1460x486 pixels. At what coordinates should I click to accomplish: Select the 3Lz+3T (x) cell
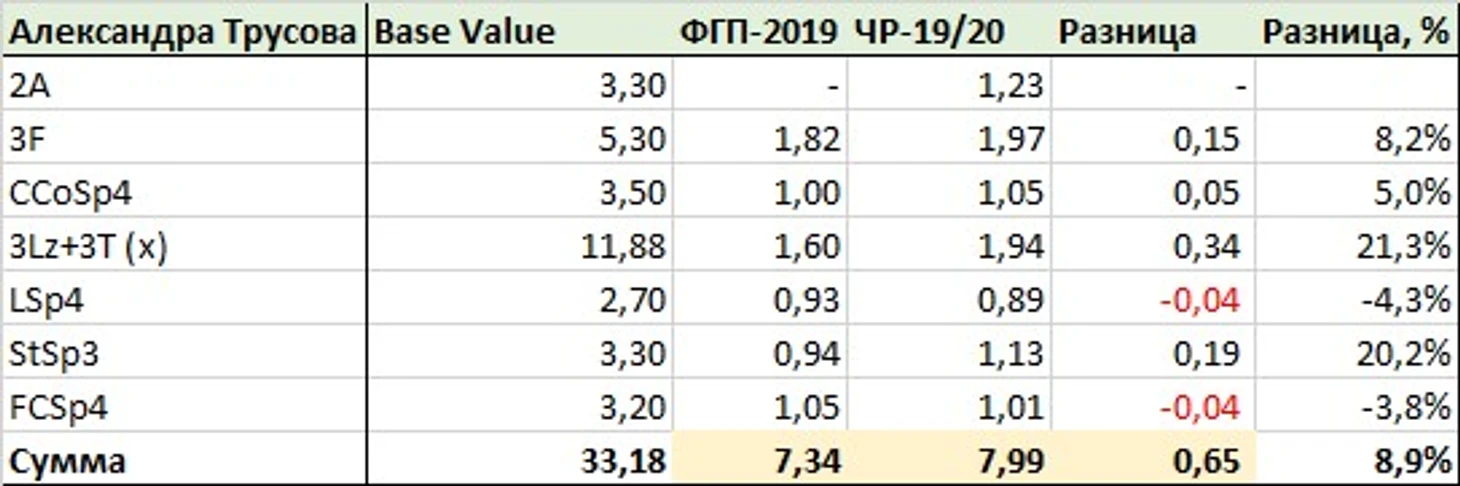coord(183,247)
